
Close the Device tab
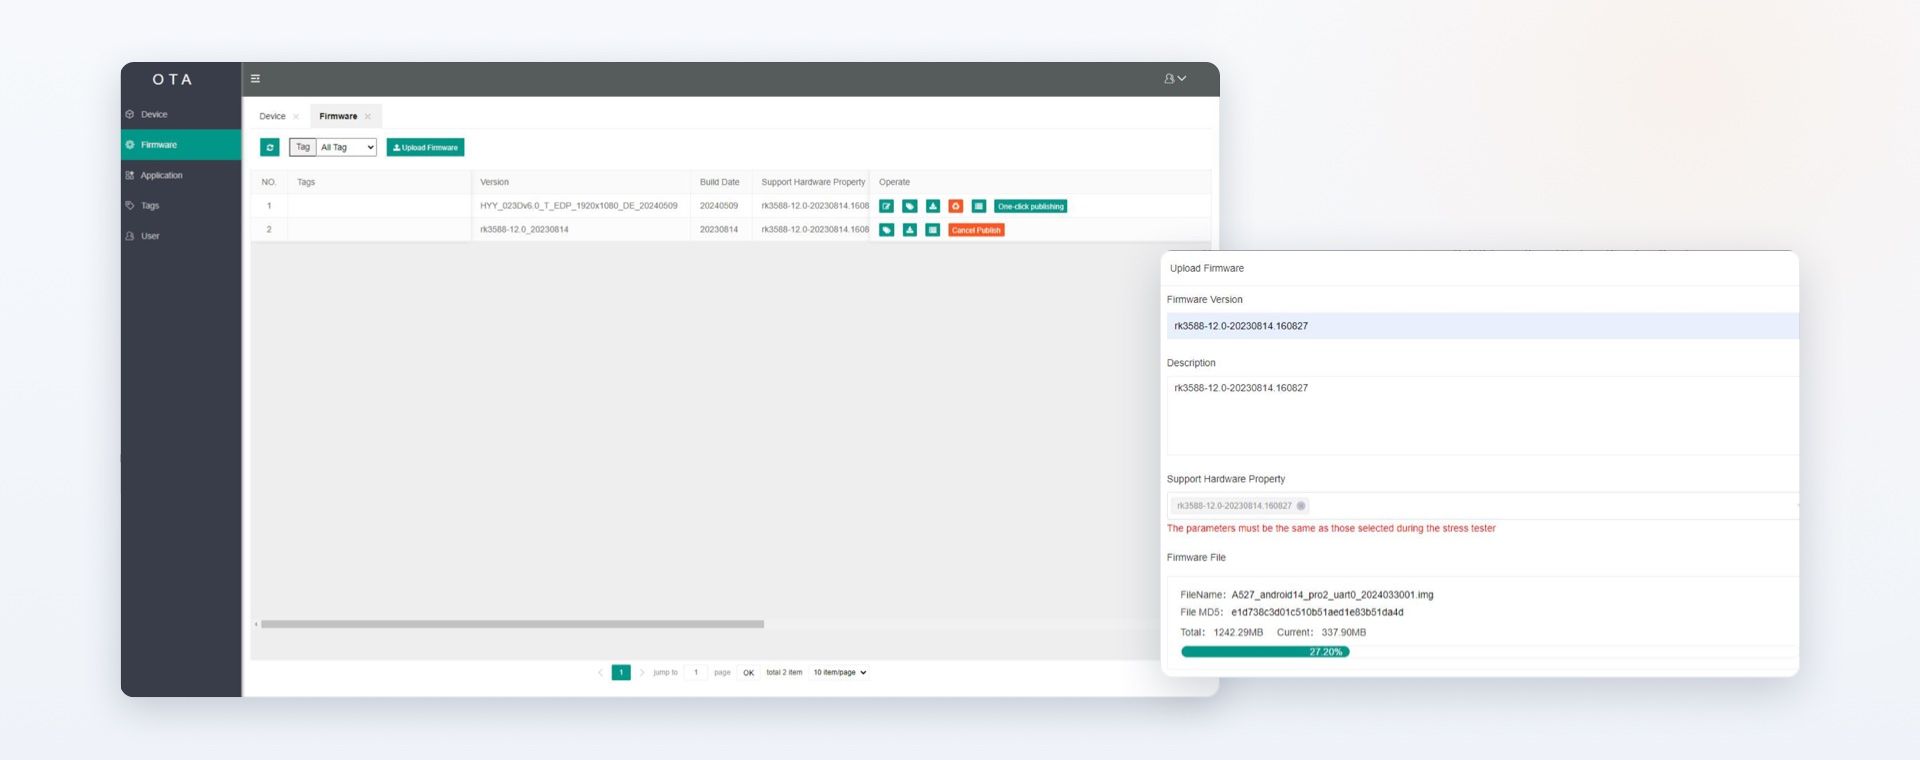(x=296, y=117)
